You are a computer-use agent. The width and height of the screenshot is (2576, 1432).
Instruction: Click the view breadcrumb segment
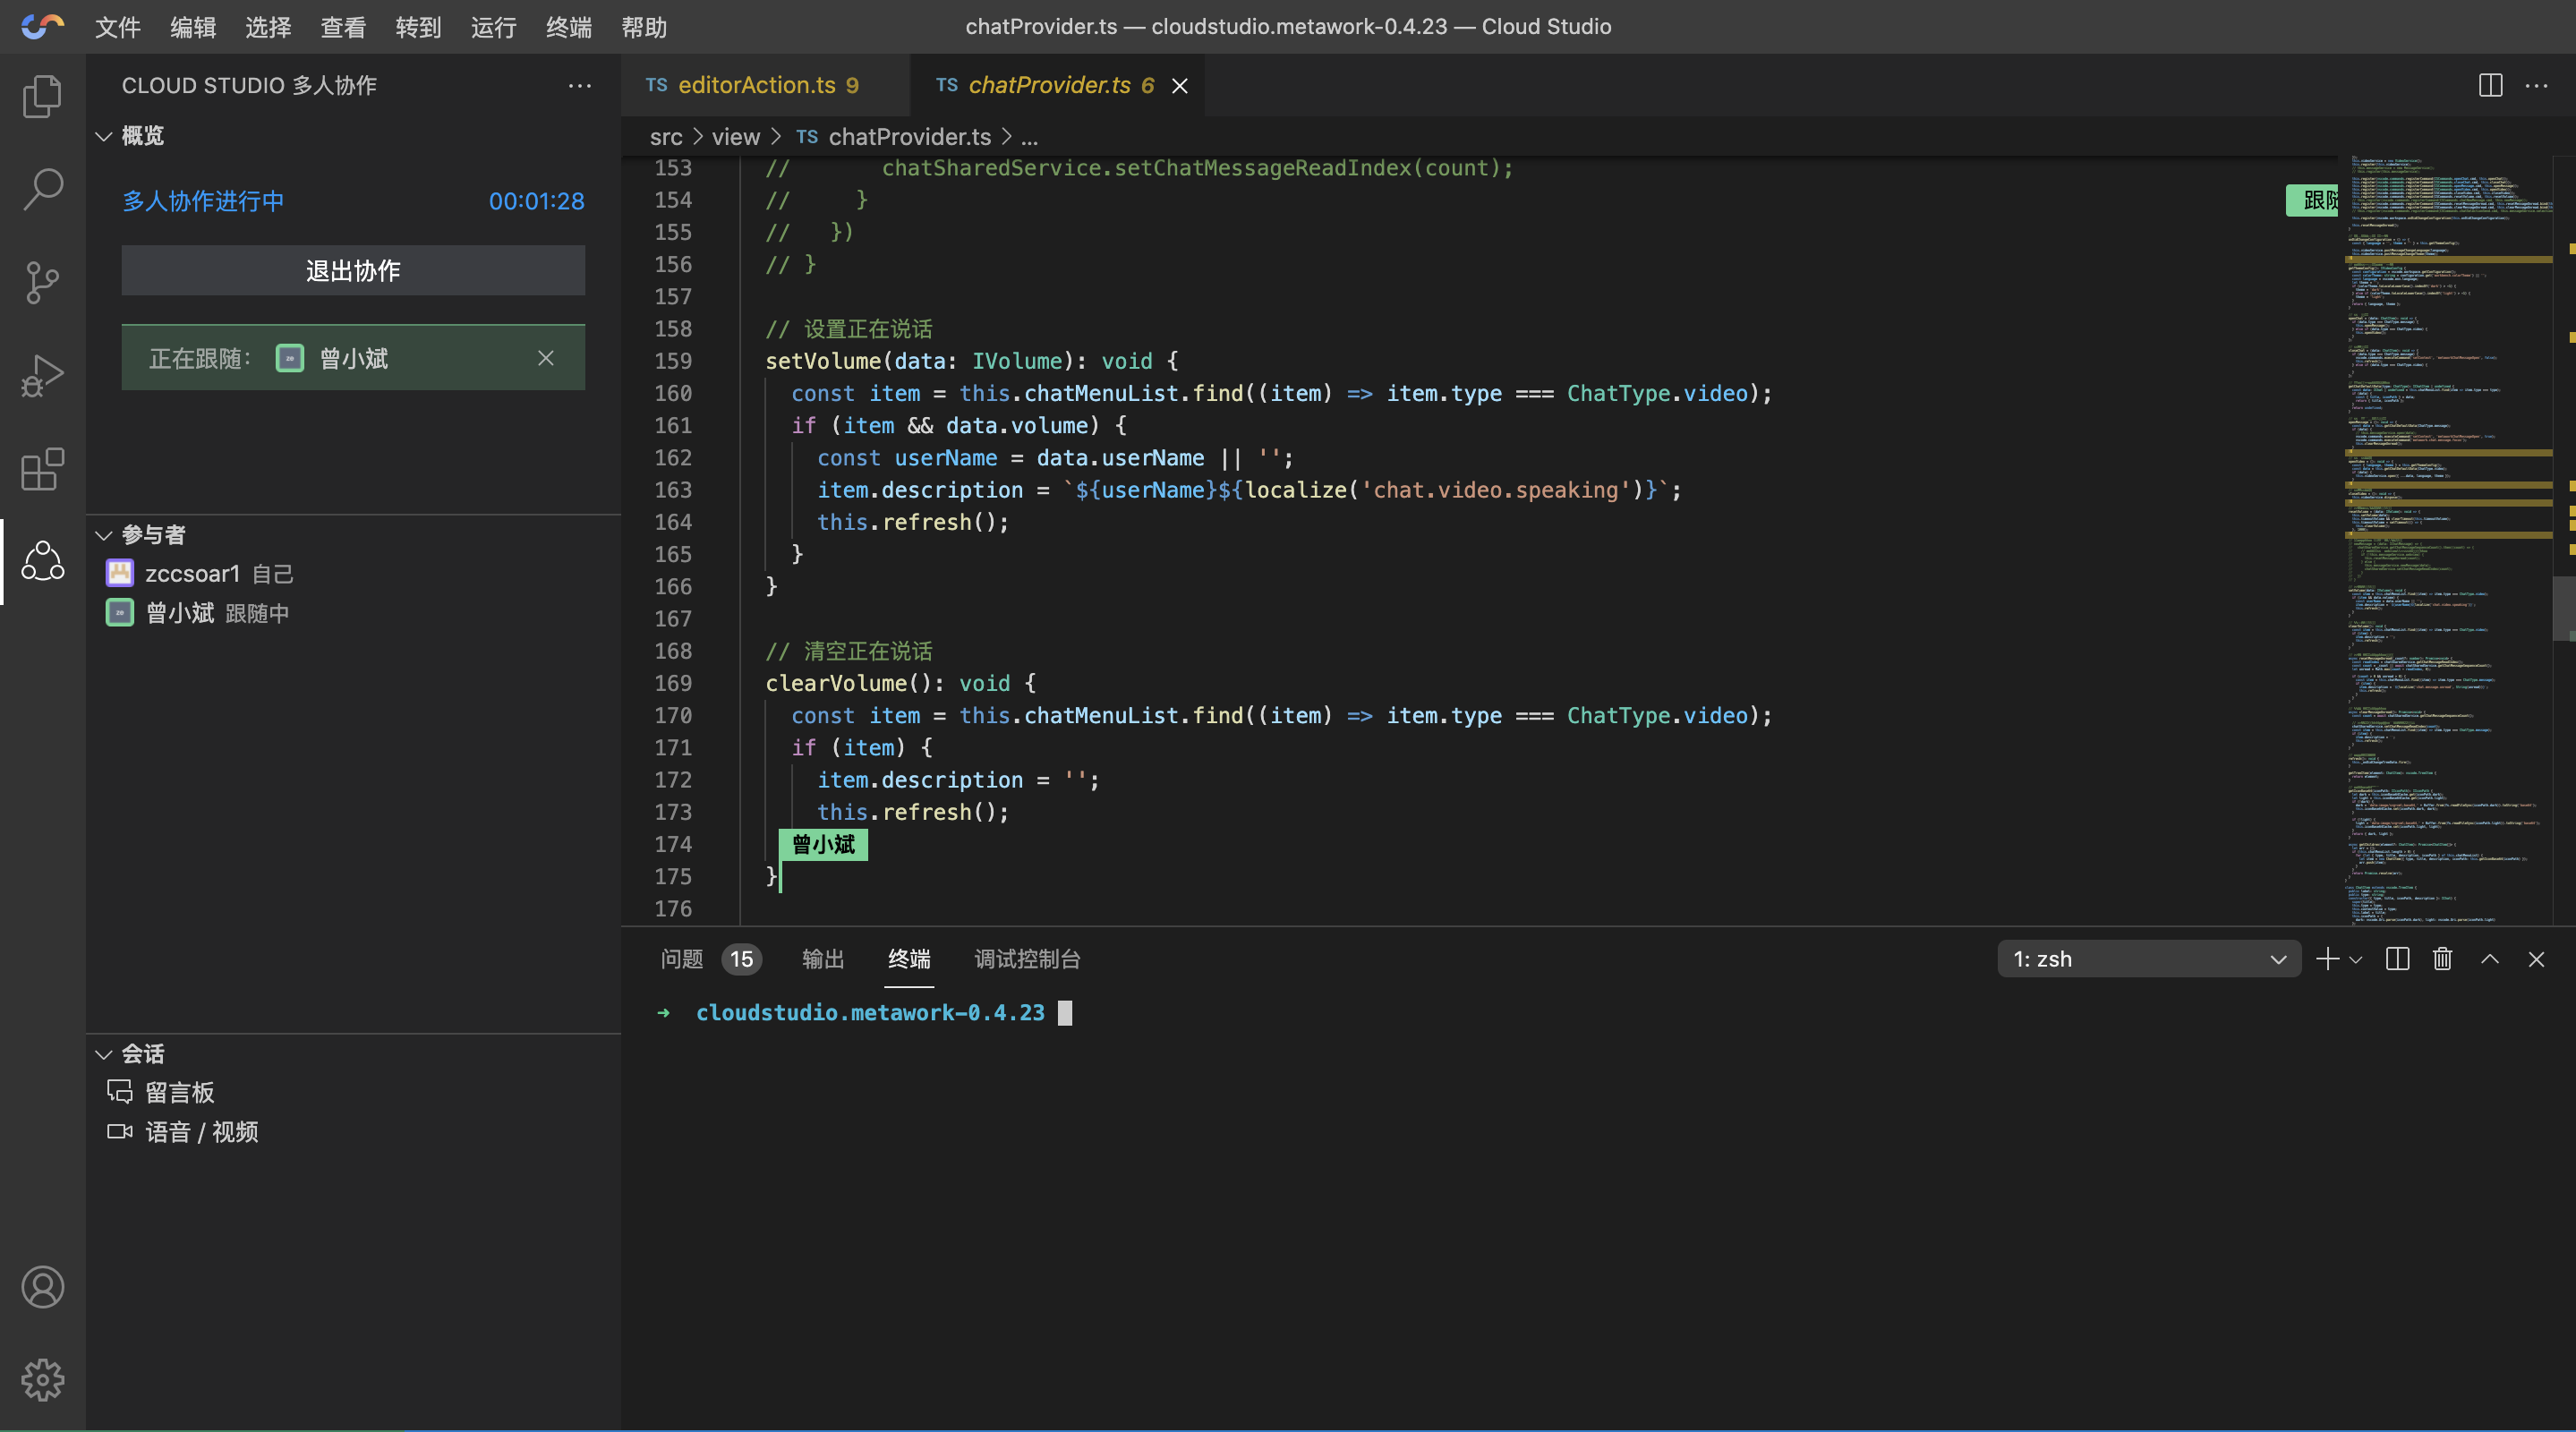(736, 137)
